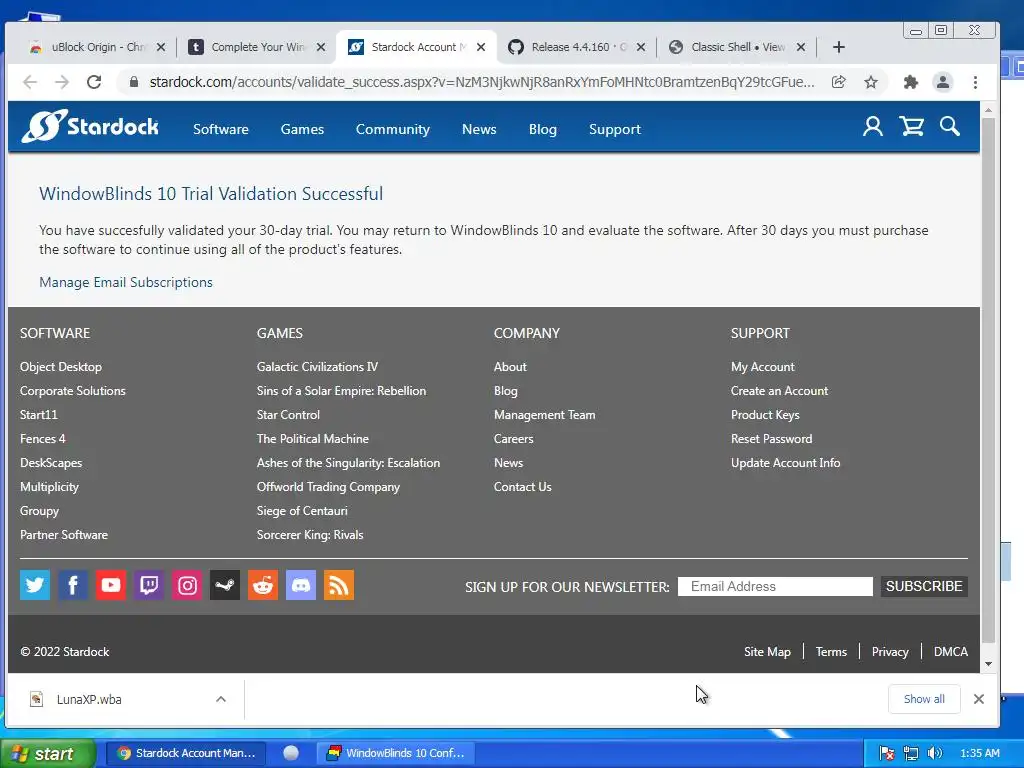Open Reset Password link
1024x768 pixels.
click(x=772, y=439)
